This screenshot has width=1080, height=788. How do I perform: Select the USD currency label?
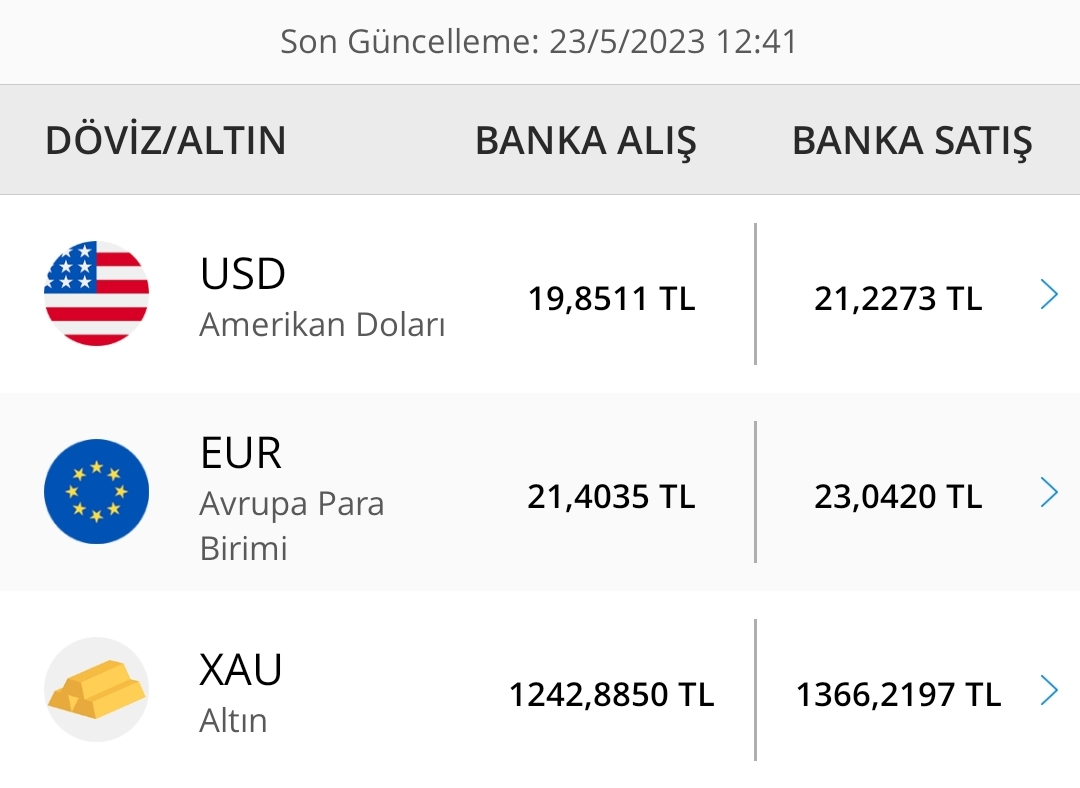(242, 273)
